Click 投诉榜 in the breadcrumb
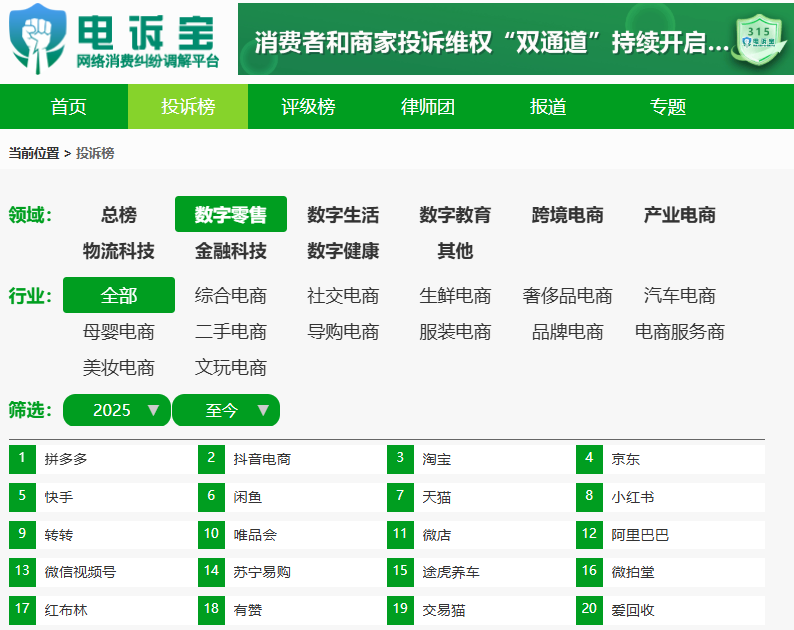Viewport: 794px width, 630px height. click(95, 153)
